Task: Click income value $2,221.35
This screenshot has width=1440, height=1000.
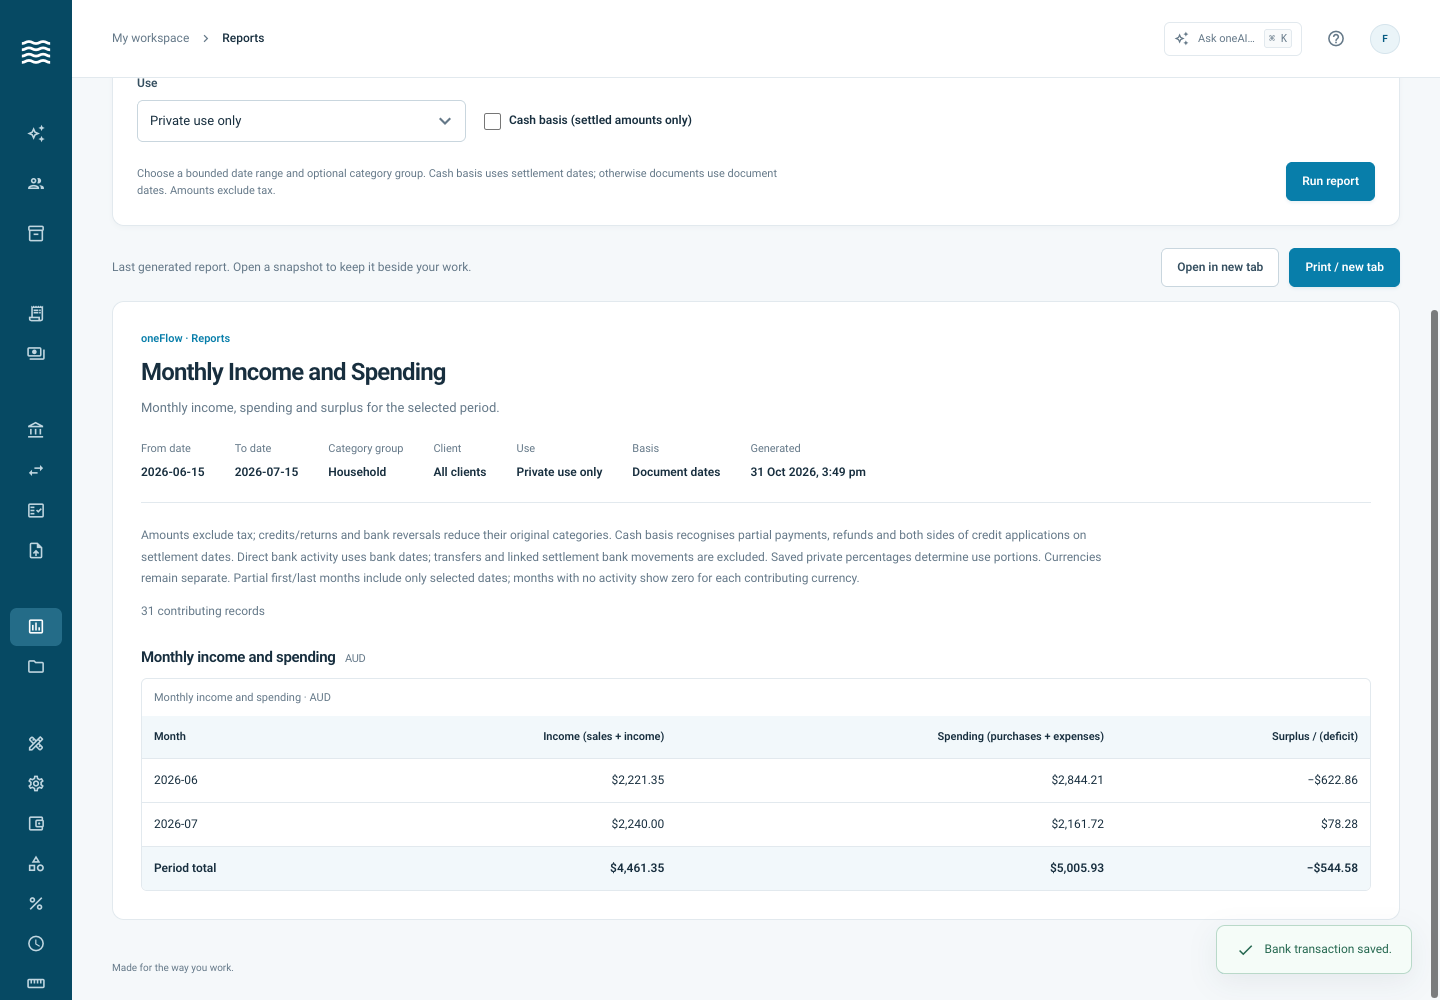Action: [638, 780]
